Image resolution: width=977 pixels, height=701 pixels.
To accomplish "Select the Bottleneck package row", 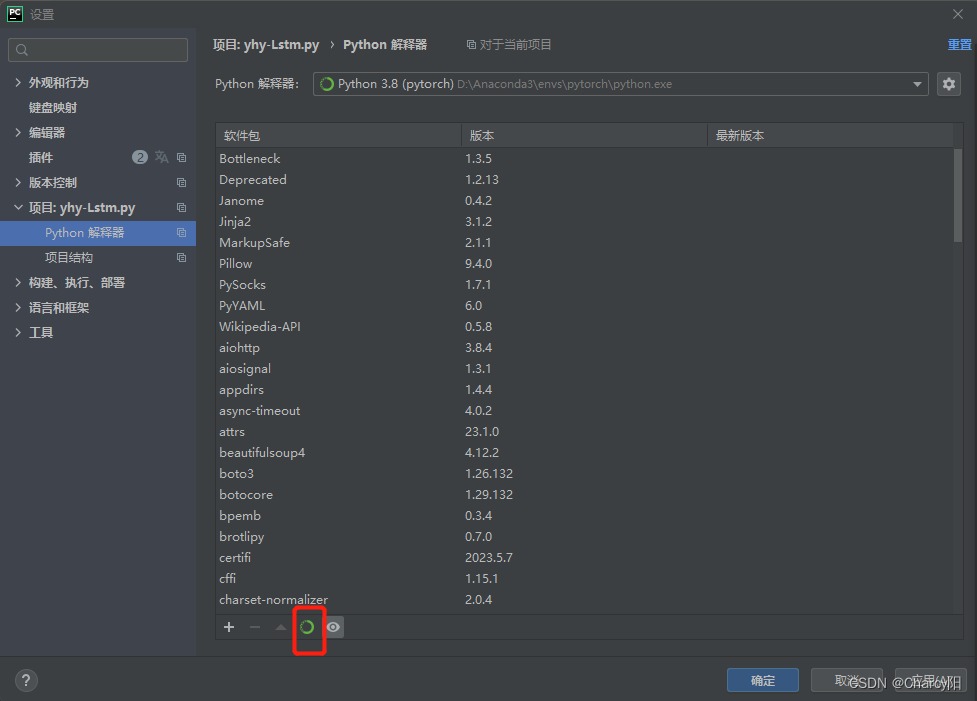I will (x=584, y=159).
